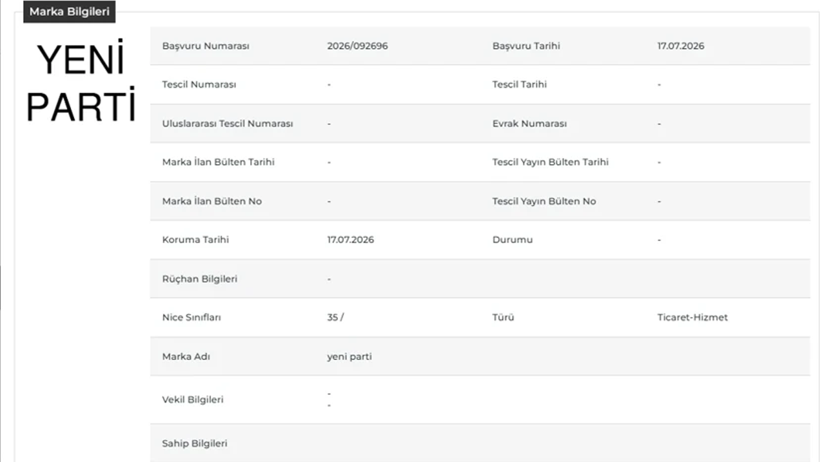Select application number 2026/092696
Screen dimensions: 820x462
click(357, 46)
